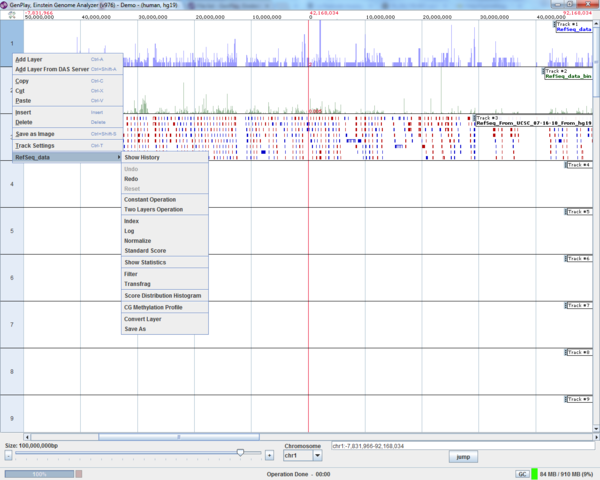The height and width of the screenshot is (480, 600).
Task: Click the ruler icon in the top-left corner
Action: pos(11,16)
